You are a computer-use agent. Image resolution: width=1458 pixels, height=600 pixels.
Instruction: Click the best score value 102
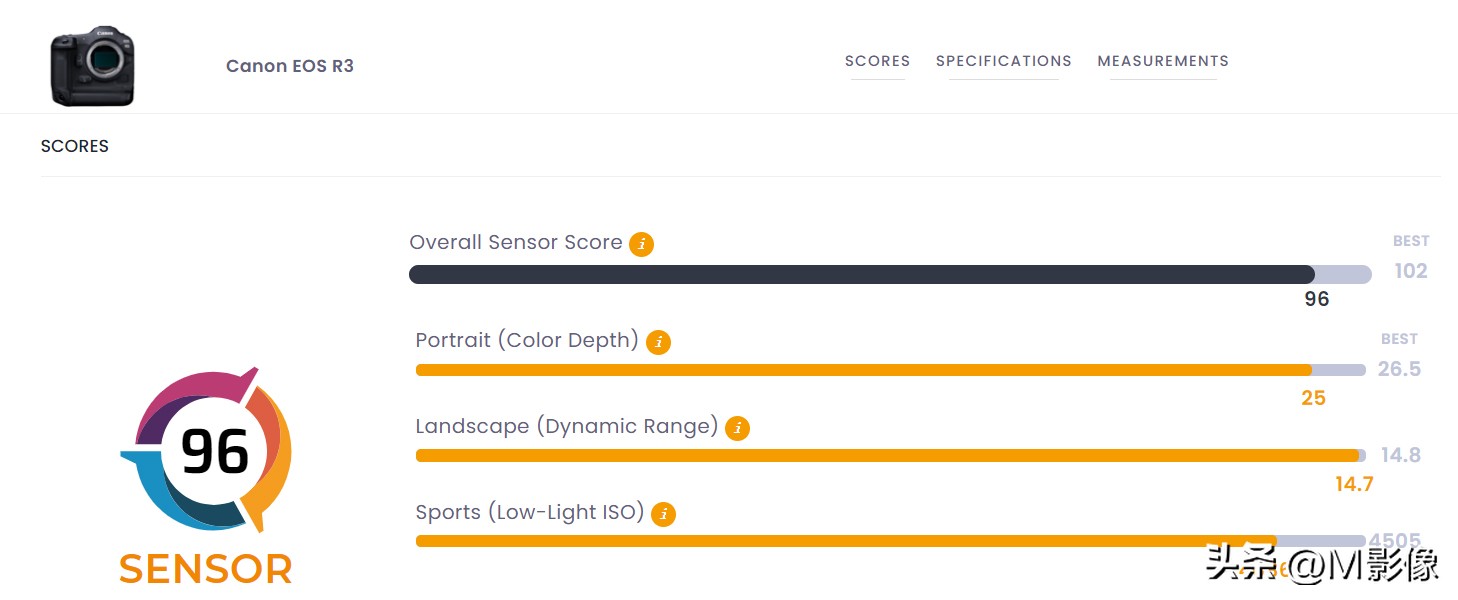(1410, 271)
